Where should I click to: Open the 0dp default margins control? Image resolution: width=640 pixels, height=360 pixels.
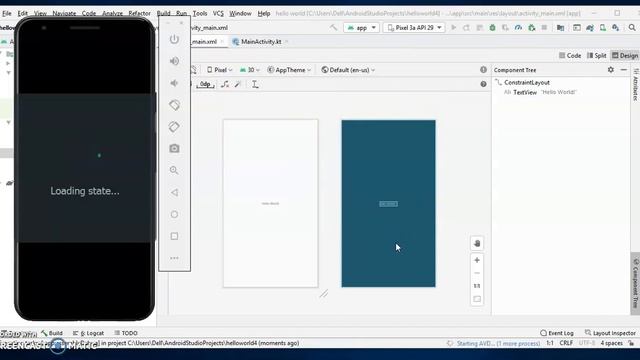pos(205,84)
